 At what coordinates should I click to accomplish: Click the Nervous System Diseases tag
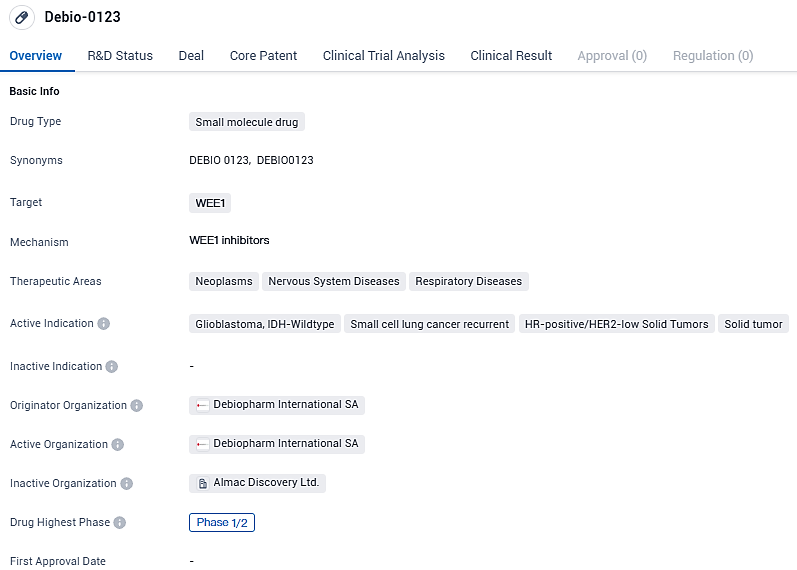(334, 281)
